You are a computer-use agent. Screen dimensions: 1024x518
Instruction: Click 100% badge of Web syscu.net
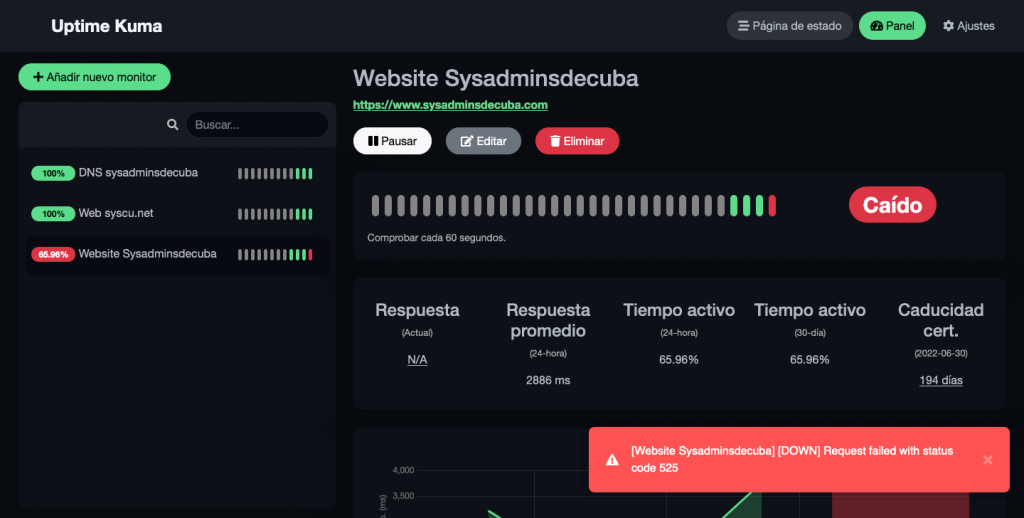click(53, 214)
